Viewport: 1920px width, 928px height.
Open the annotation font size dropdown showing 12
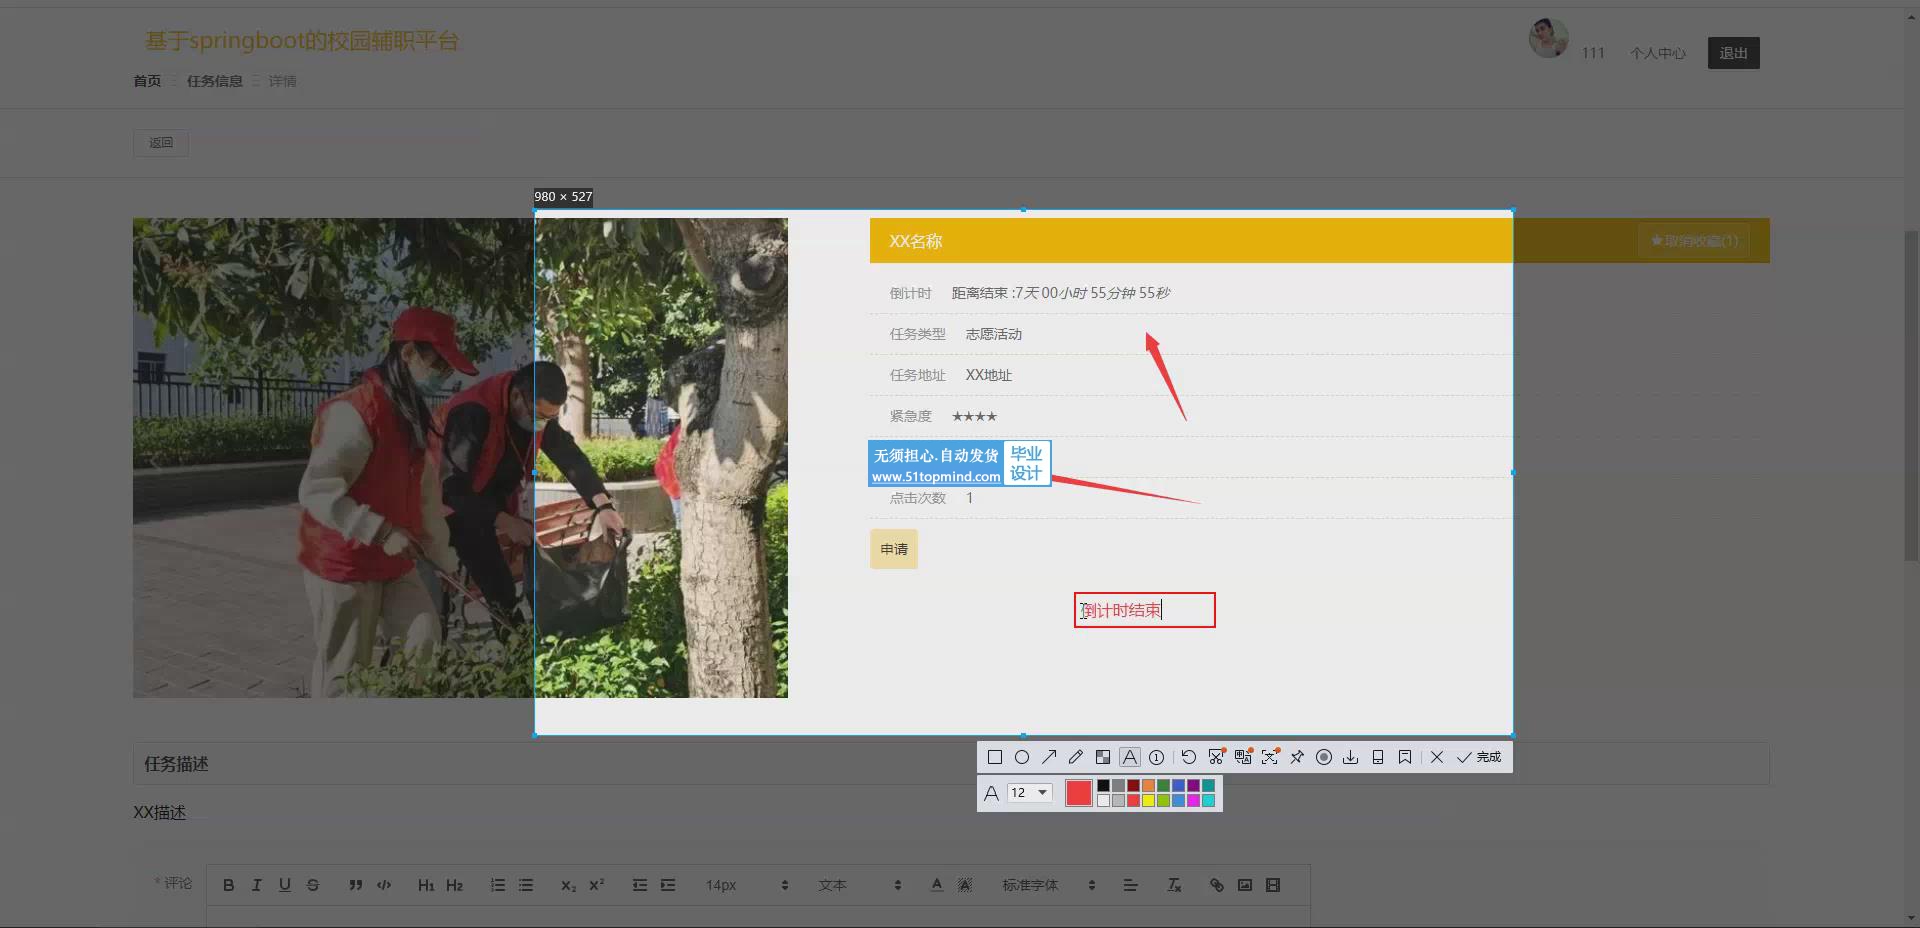pos(1029,793)
